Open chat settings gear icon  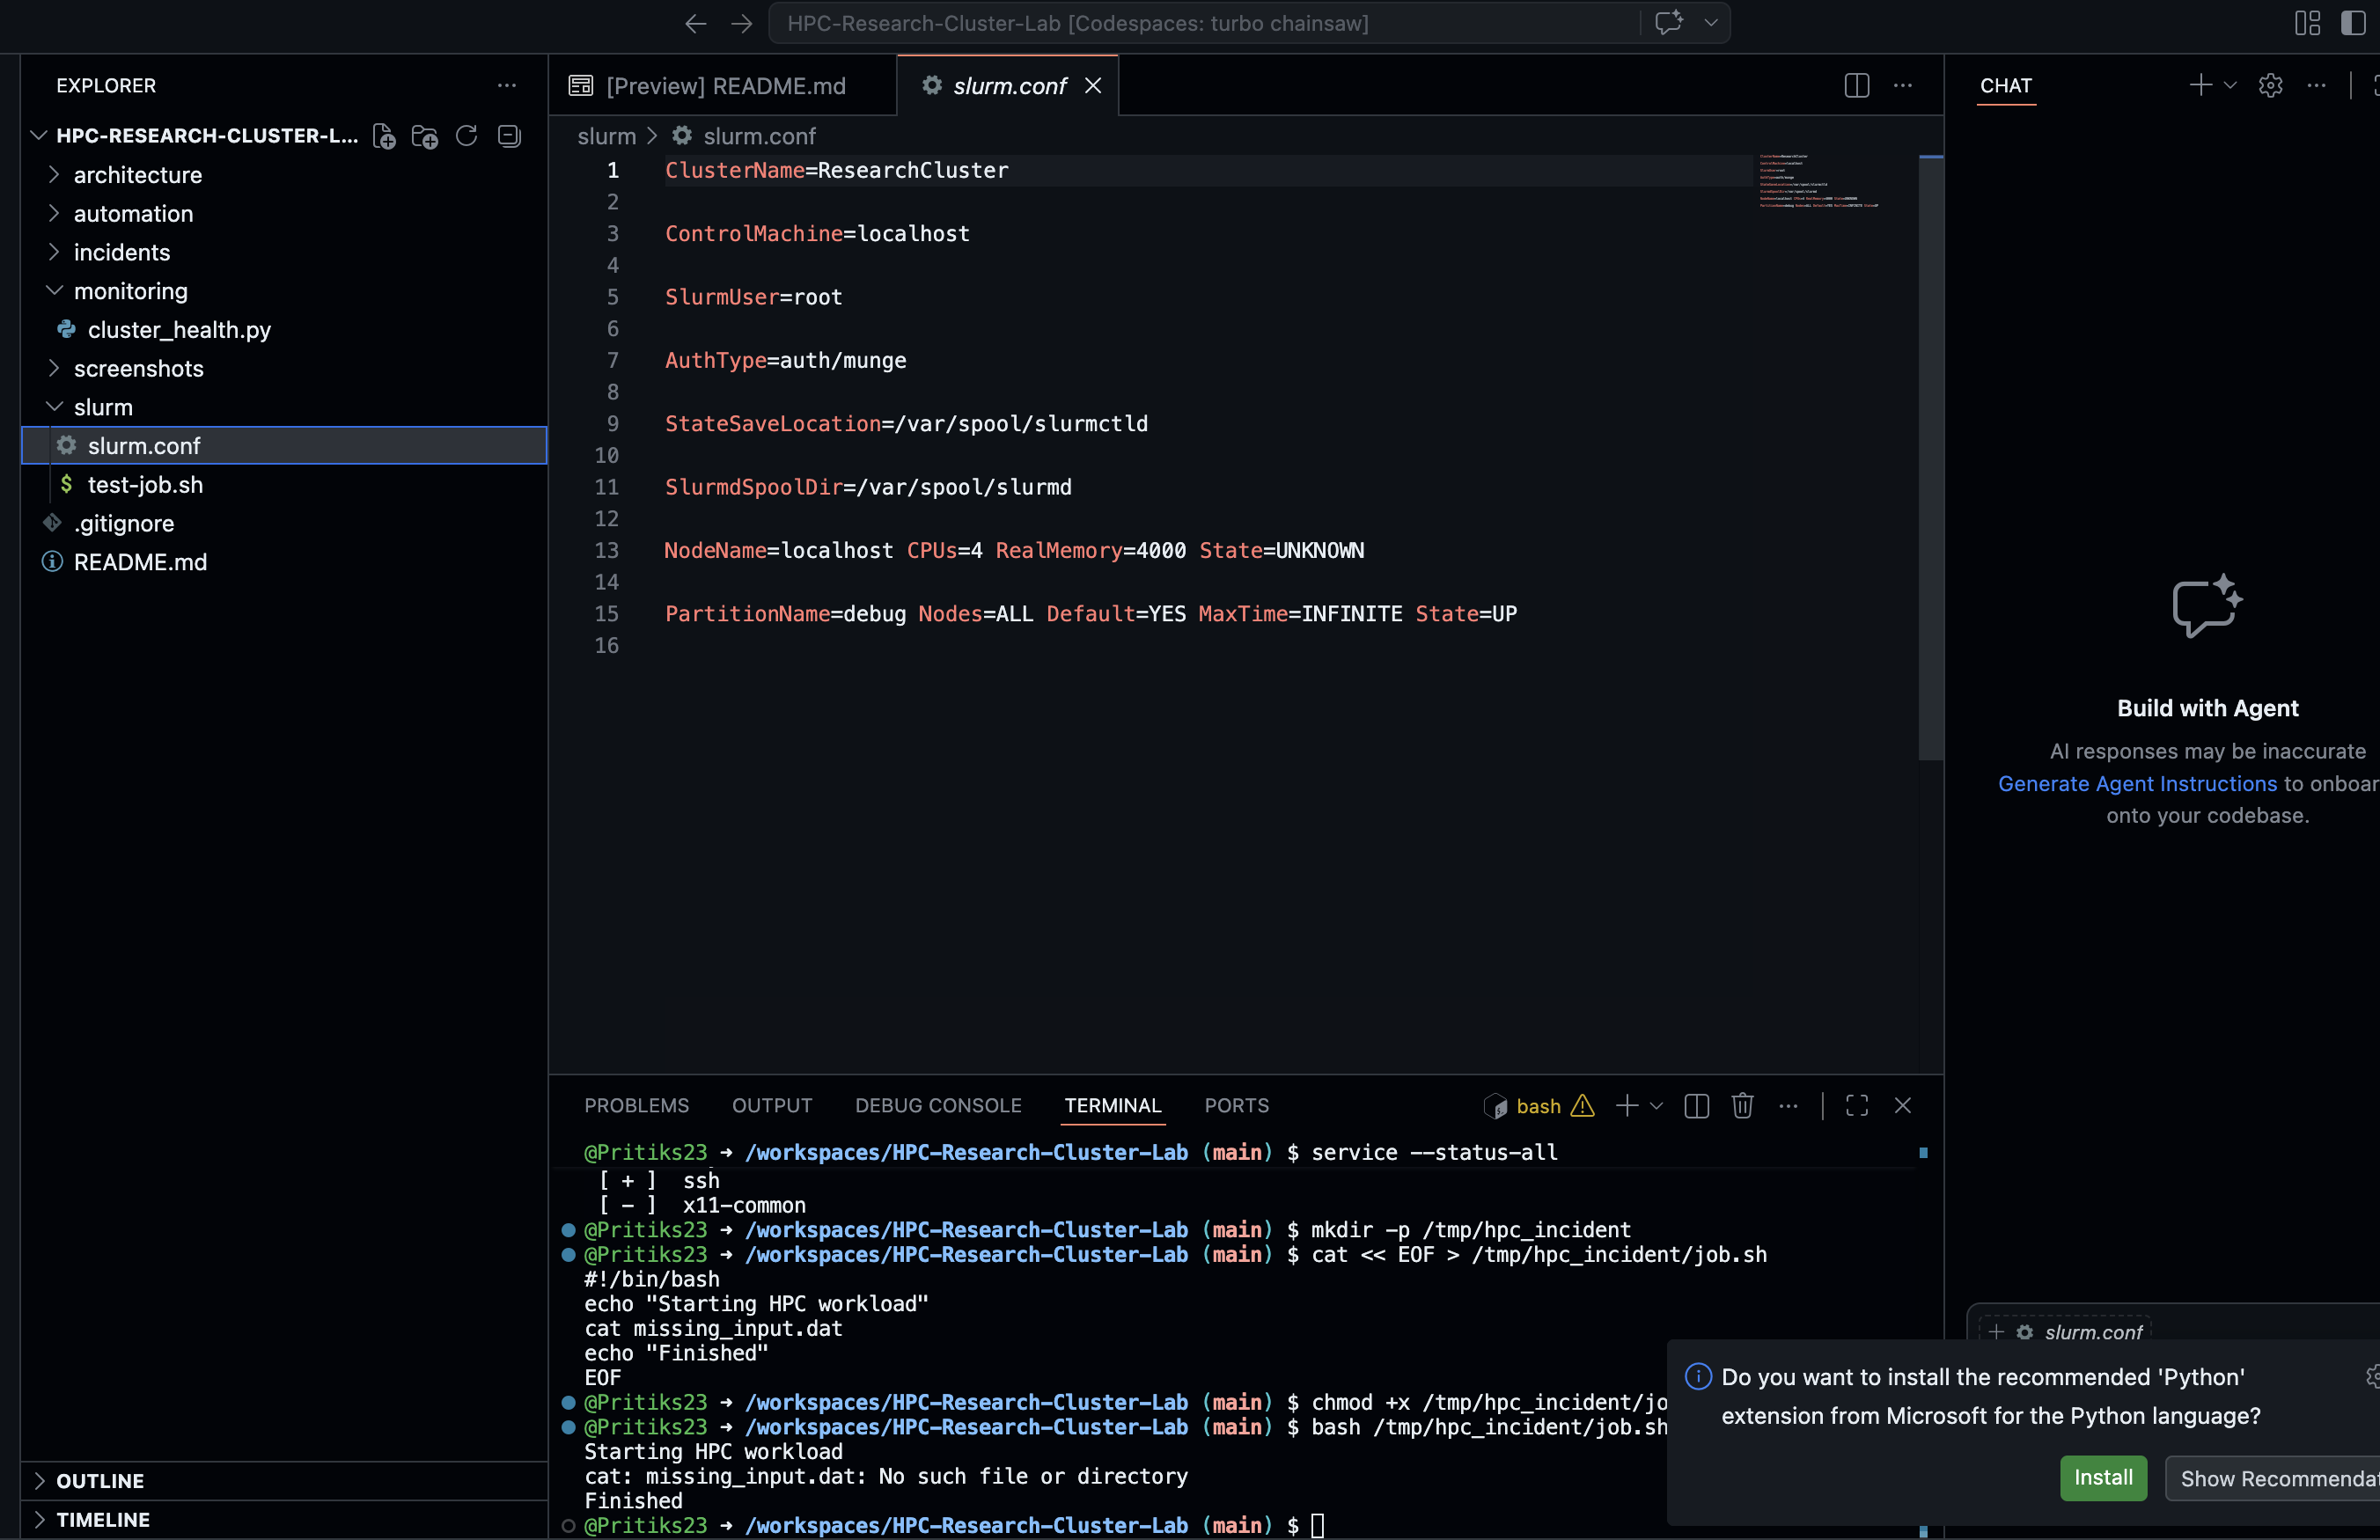(2270, 86)
